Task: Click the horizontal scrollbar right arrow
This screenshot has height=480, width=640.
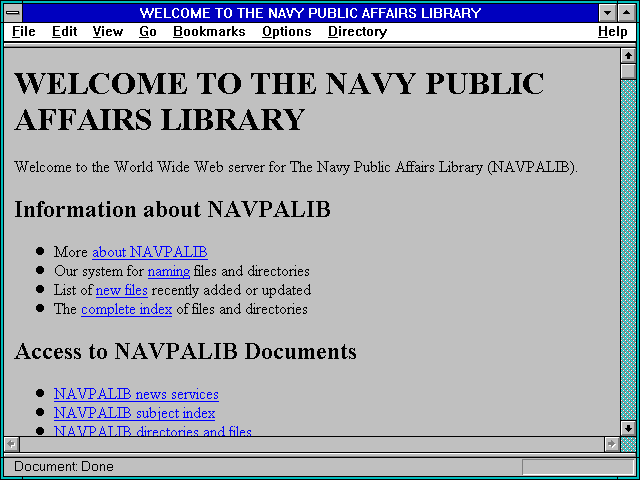Action: pyautogui.click(x=611, y=444)
